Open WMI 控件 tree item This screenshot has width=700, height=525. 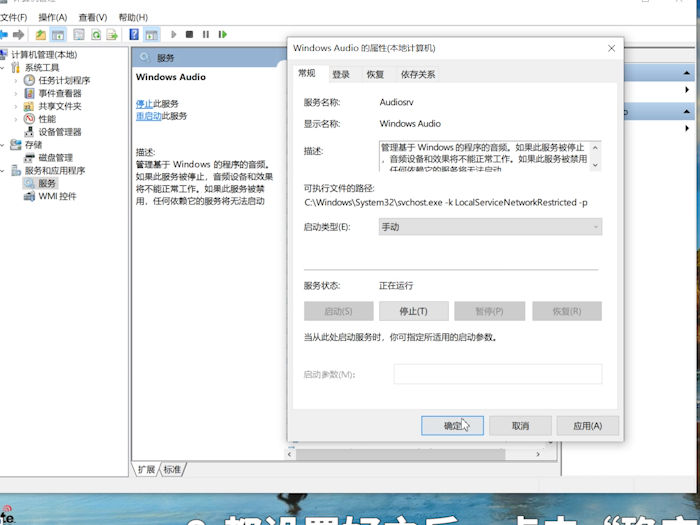click(x=57, y=196)
